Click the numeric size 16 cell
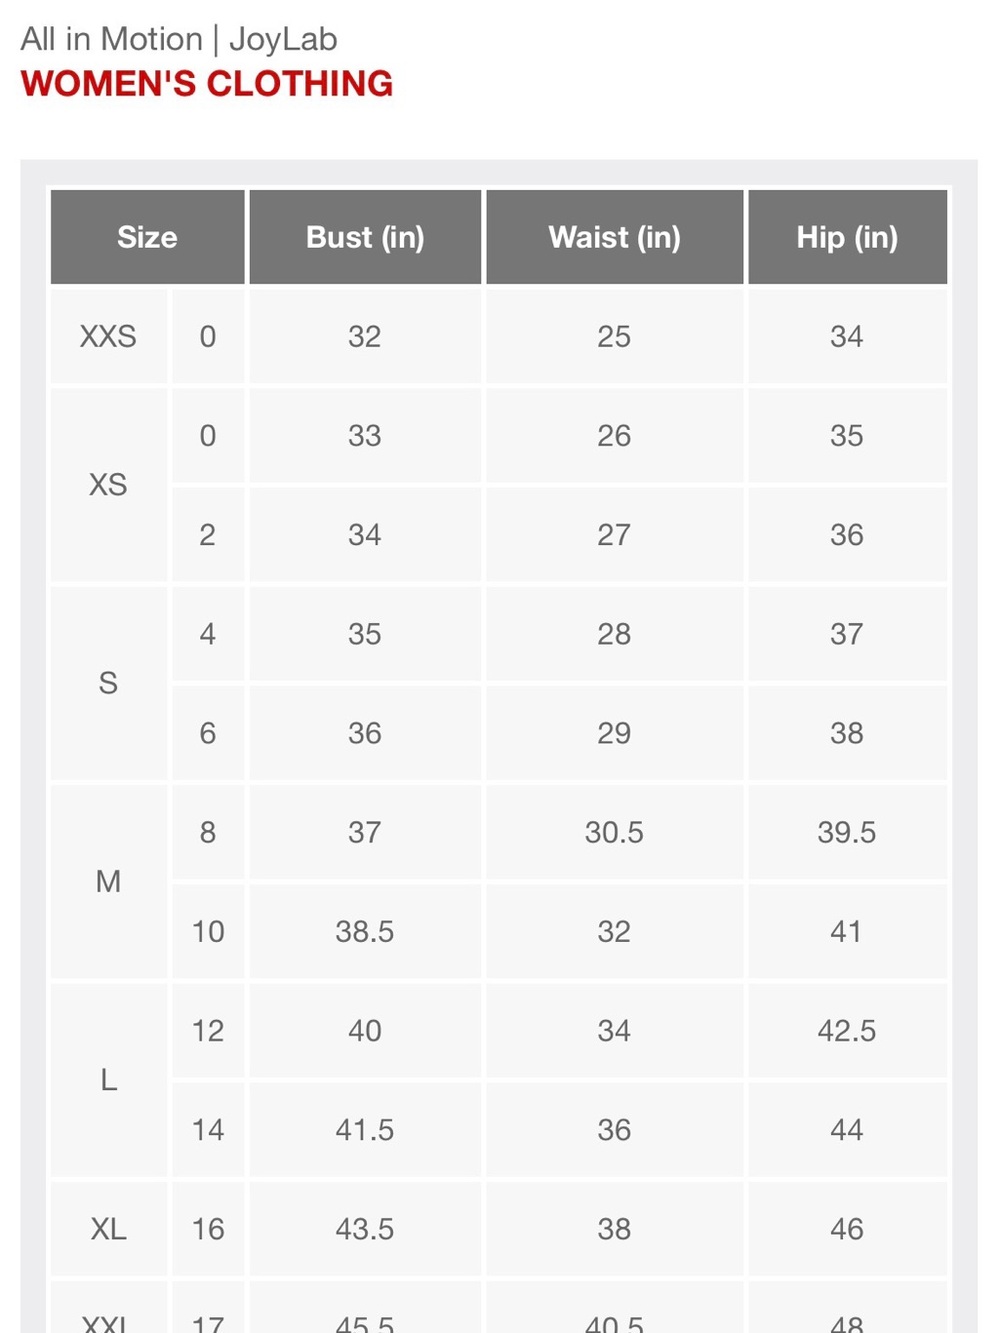The image size is (1000, 1333). pyautogui.click(x=208, y=1229)
